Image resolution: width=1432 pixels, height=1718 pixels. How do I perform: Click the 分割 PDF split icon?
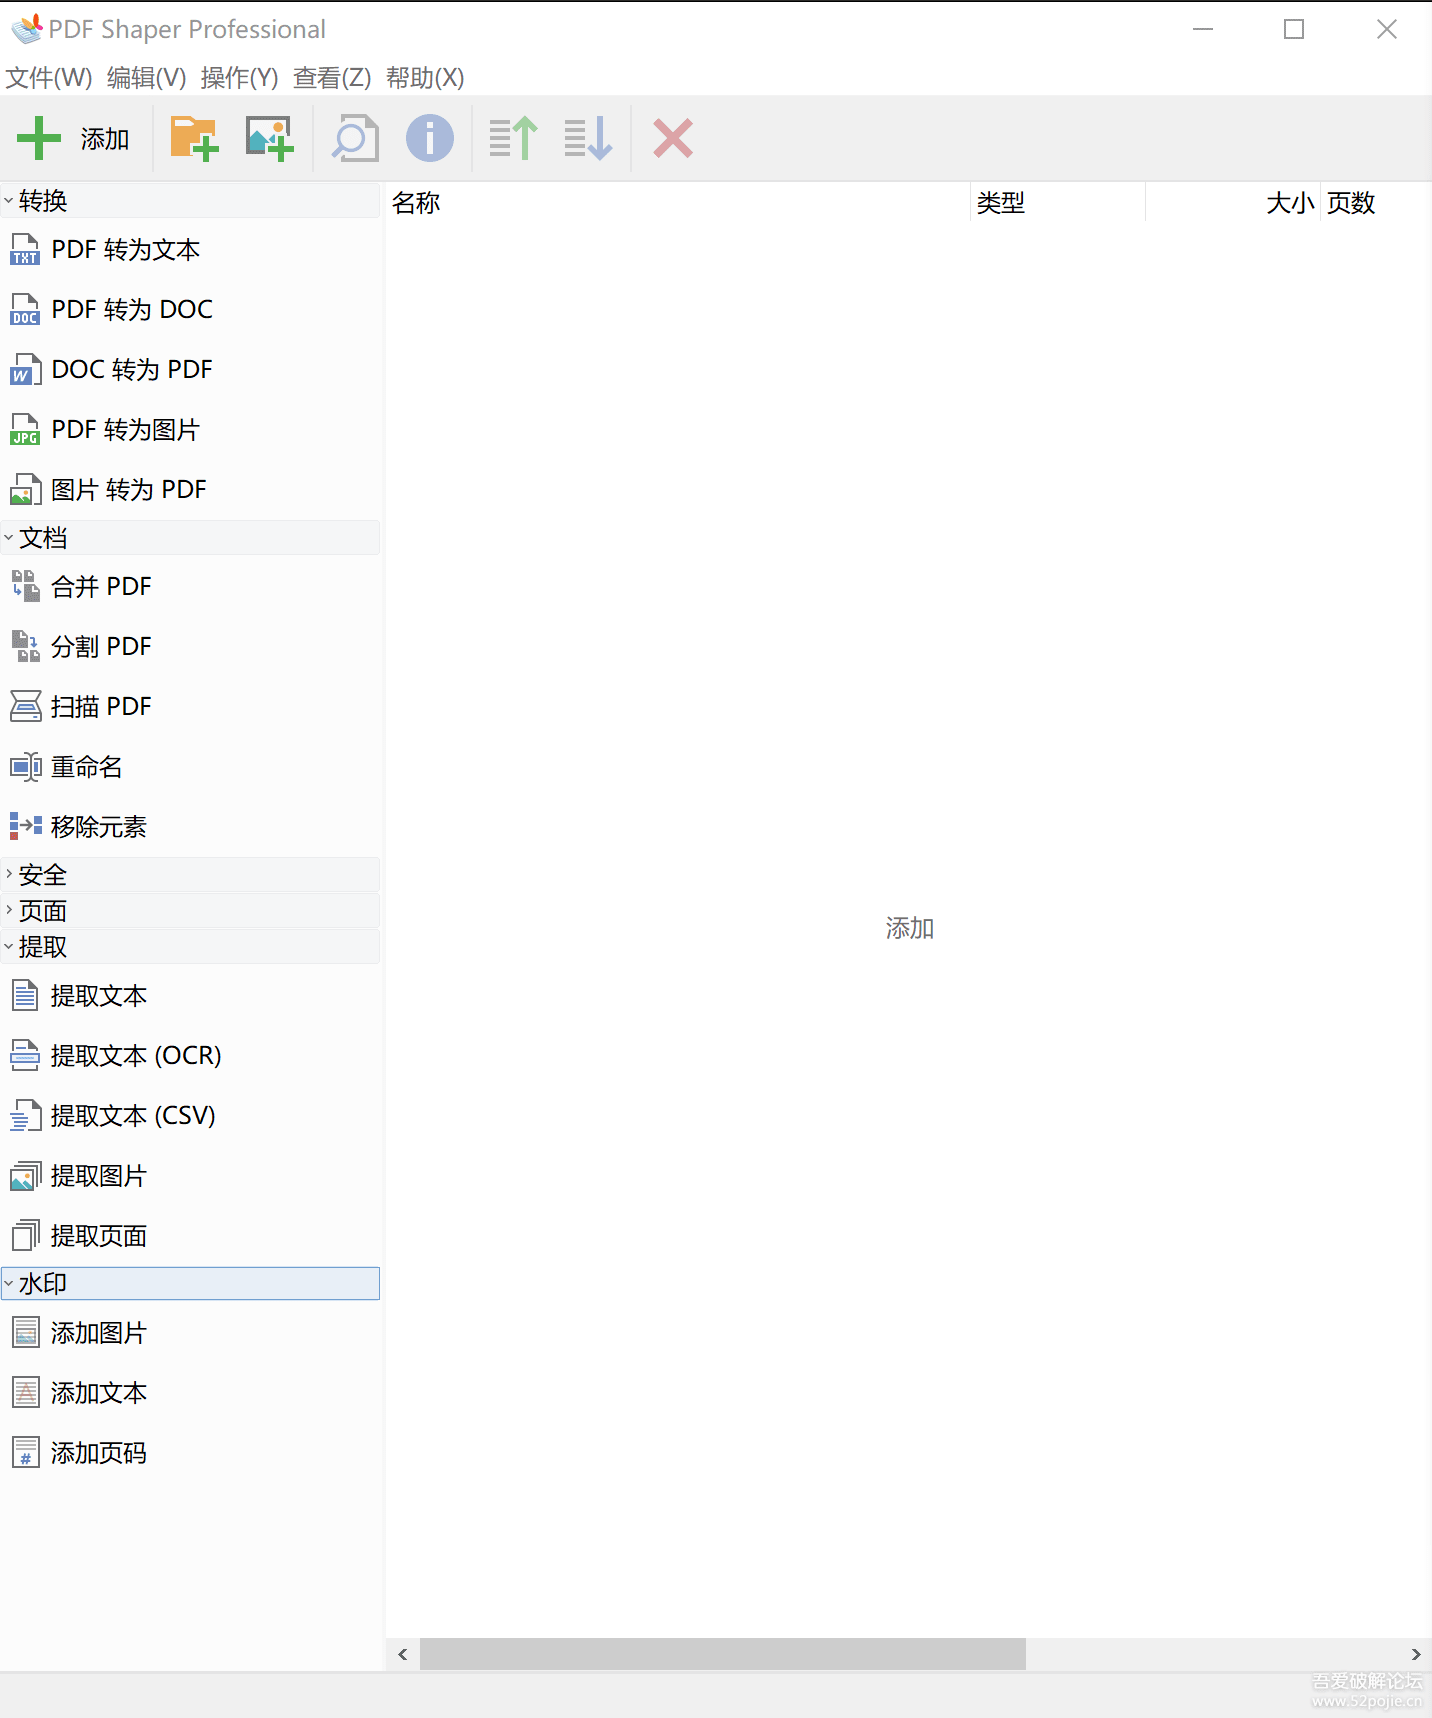point(25,646)
